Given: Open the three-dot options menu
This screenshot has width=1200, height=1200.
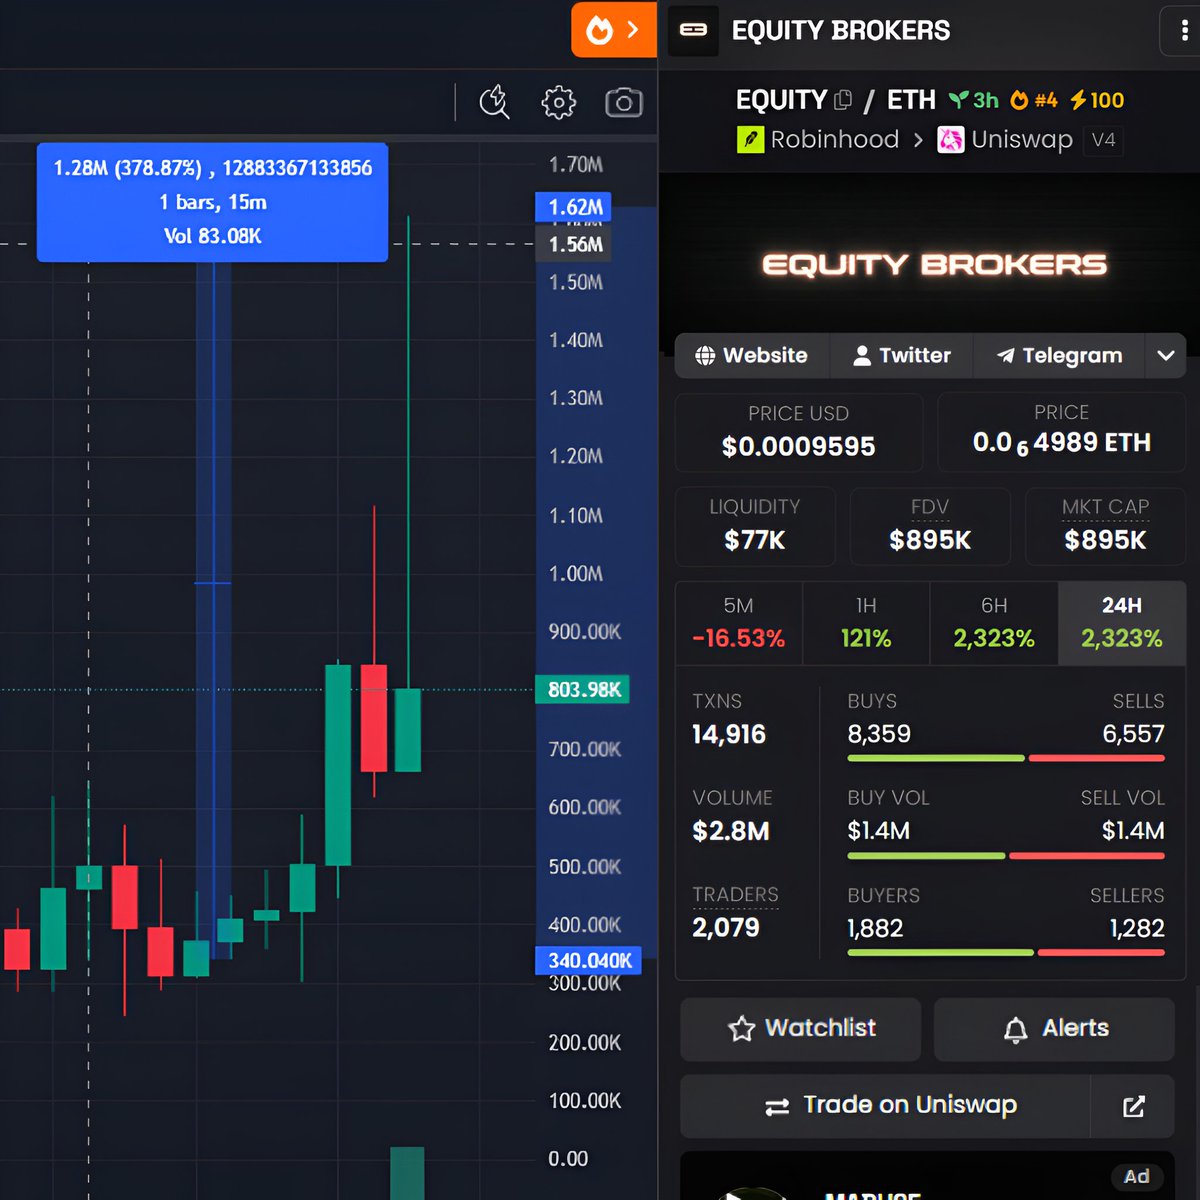Looking at the screenshot, I should point(1186,31).
